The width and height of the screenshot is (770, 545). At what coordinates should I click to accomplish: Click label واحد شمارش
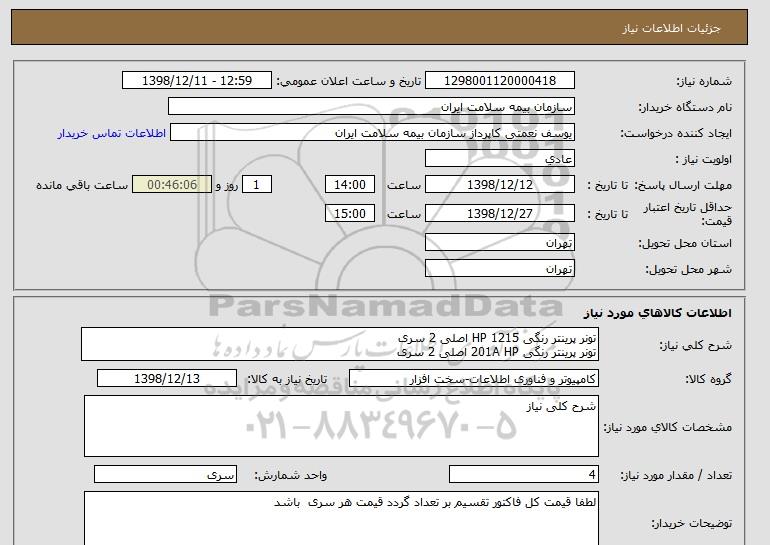(x=291, y=475)
